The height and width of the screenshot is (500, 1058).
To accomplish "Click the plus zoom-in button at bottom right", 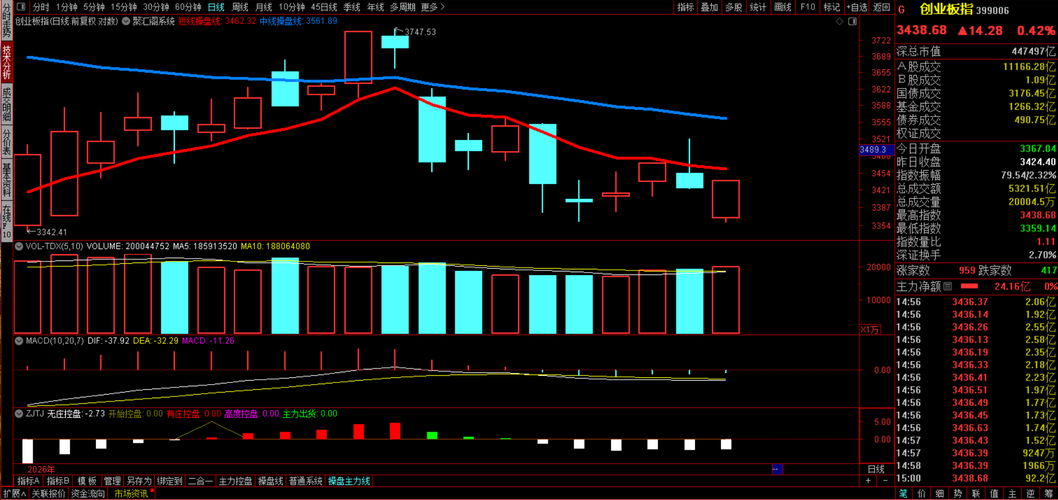I will coord(868,480).
